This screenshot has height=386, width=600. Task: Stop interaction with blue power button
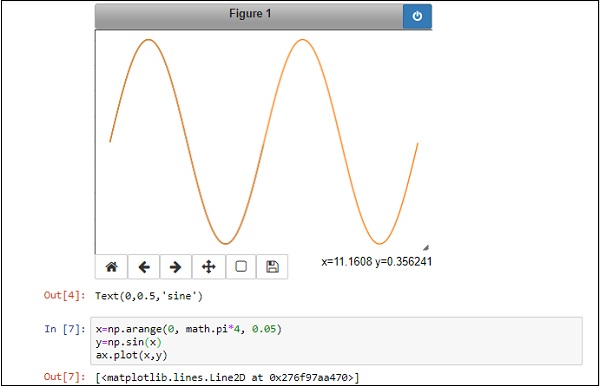click(x=417, y=16)
